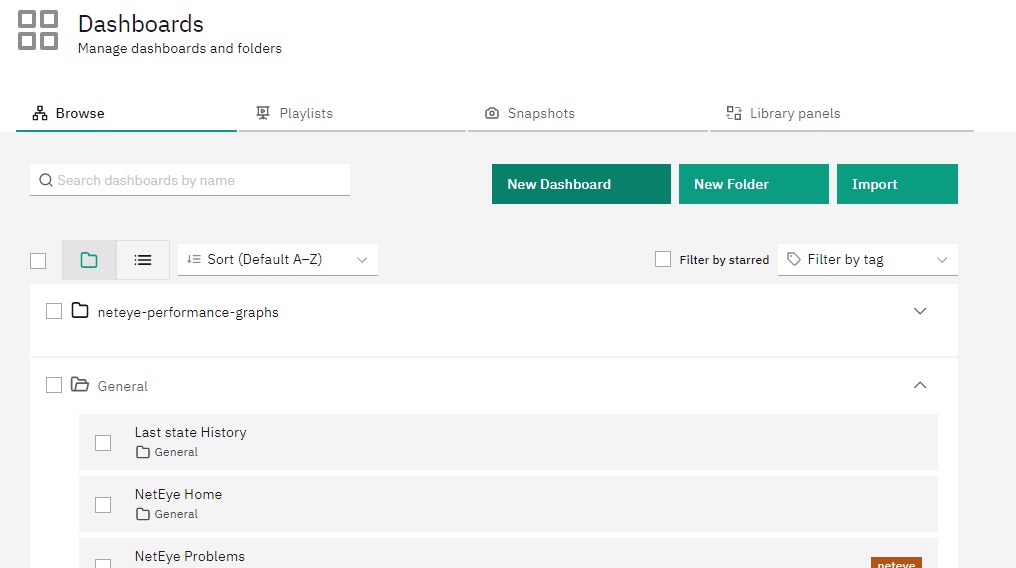Screen dimensions: 1016x568
Task: Switch to list view layout
Action: (143, 260)
